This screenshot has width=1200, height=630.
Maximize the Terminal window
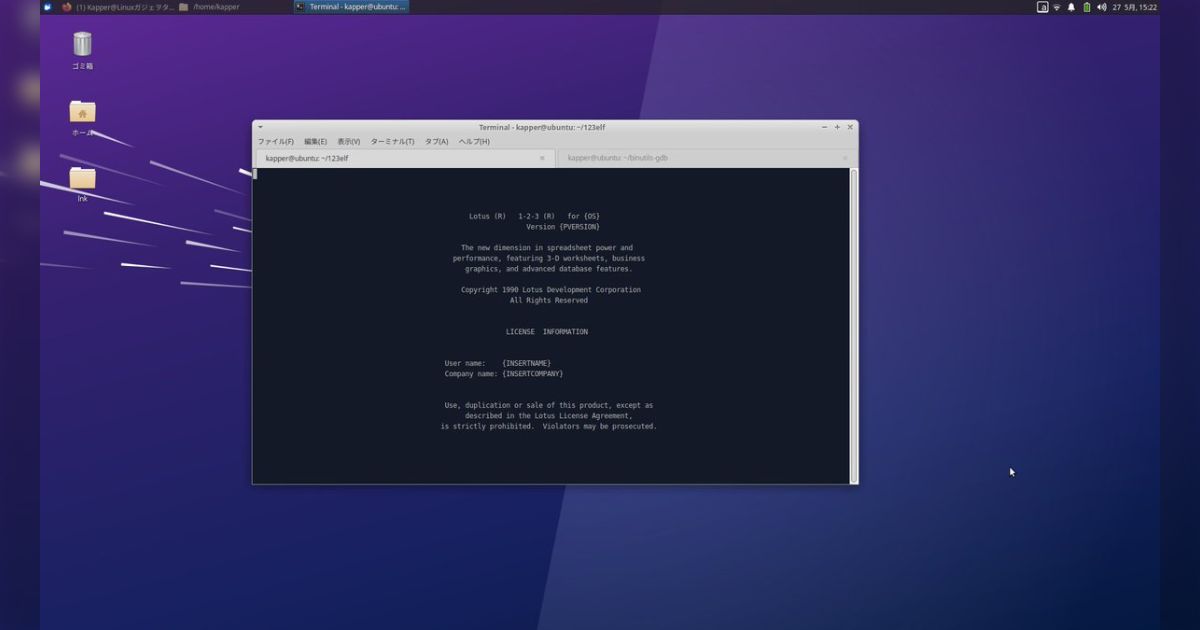[837, 127]
